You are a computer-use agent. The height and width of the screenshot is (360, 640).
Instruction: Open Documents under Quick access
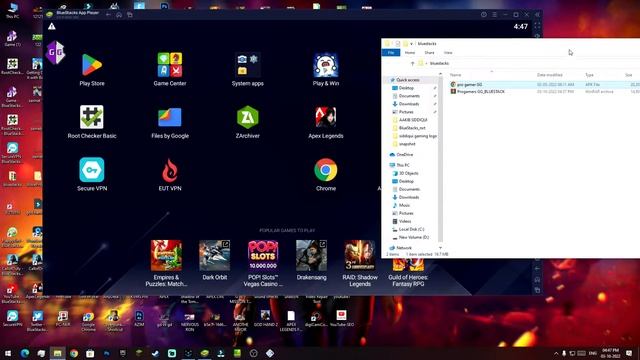point(409,96)
